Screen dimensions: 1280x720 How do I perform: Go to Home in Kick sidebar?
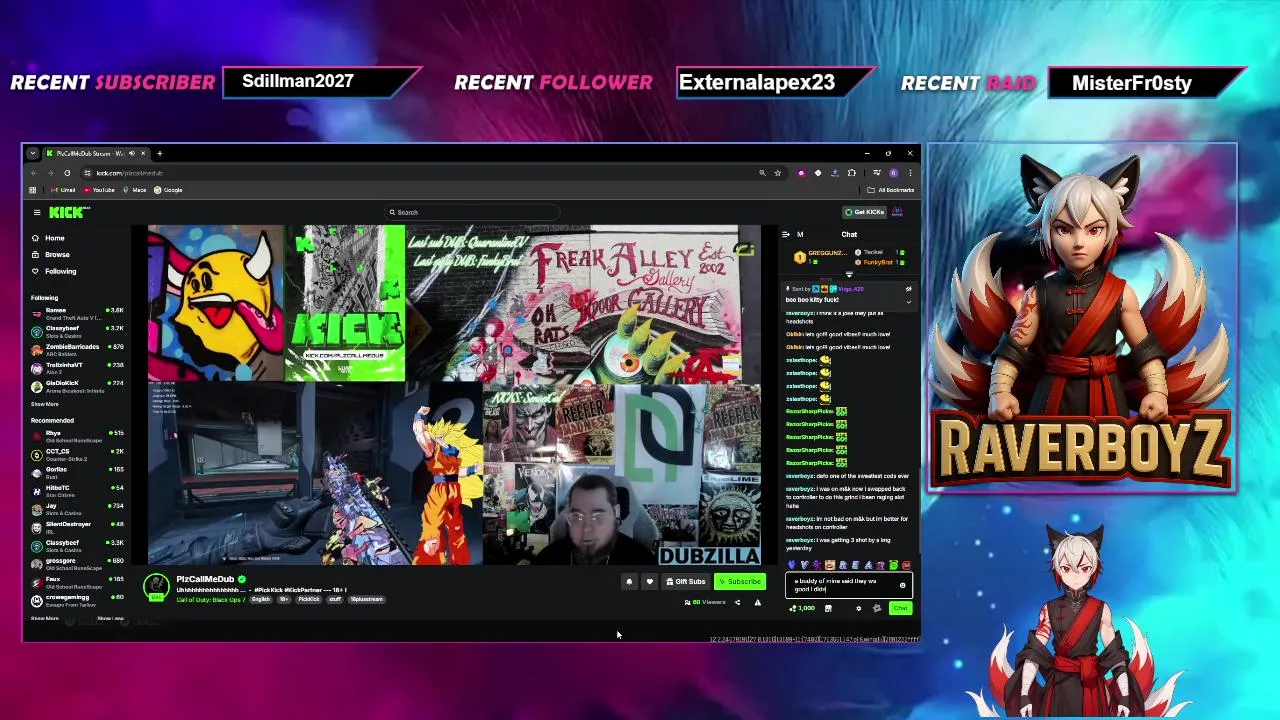(48, 238)
